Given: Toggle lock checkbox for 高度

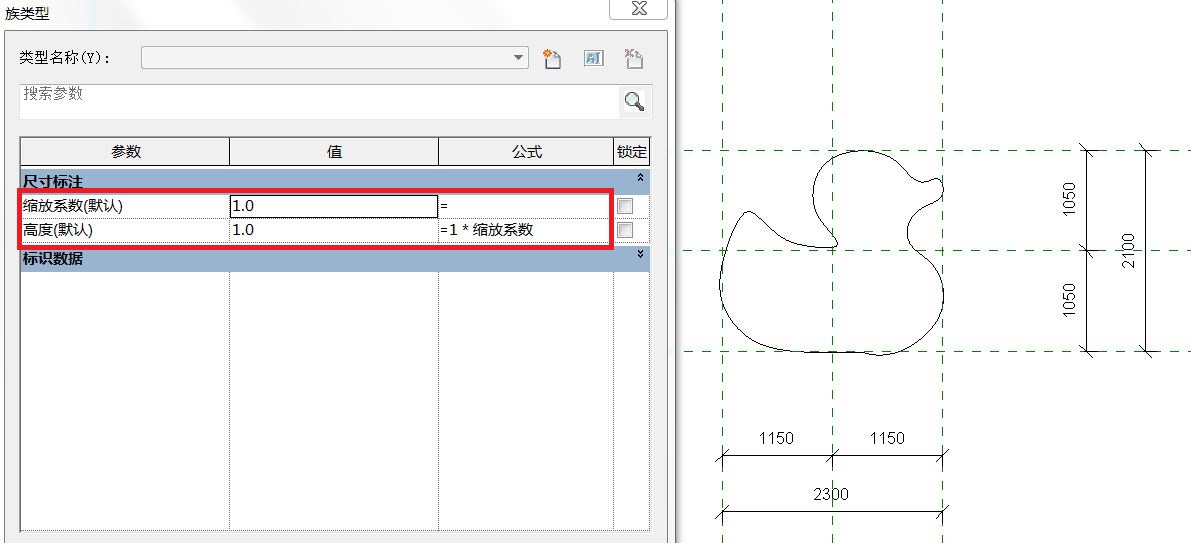Looking at the screenshot, I should click(x=625, y=230).
